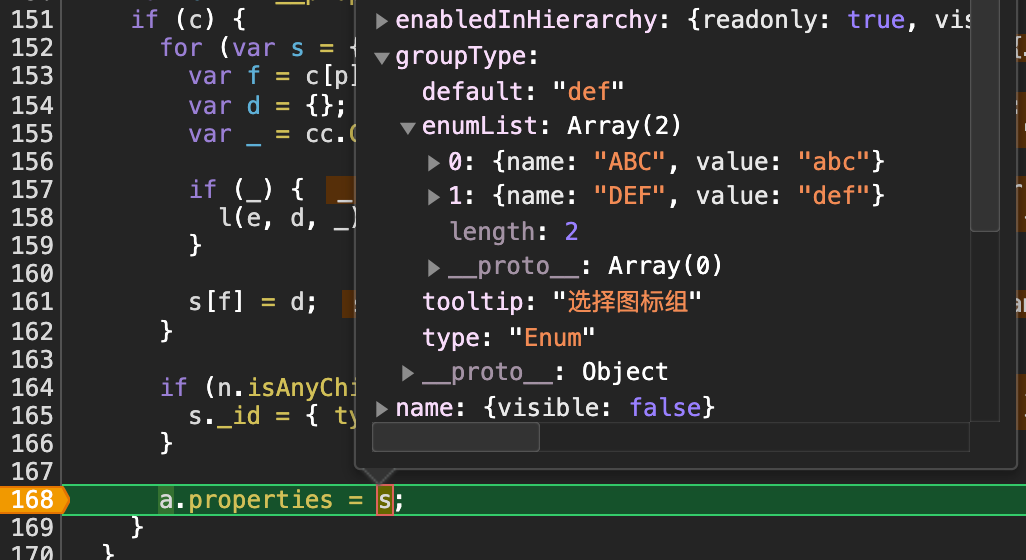Image resolution: width=1026 pixels, height=560 pixels.
Task: Click line number 164 in gutter
Action: point(32,387)
